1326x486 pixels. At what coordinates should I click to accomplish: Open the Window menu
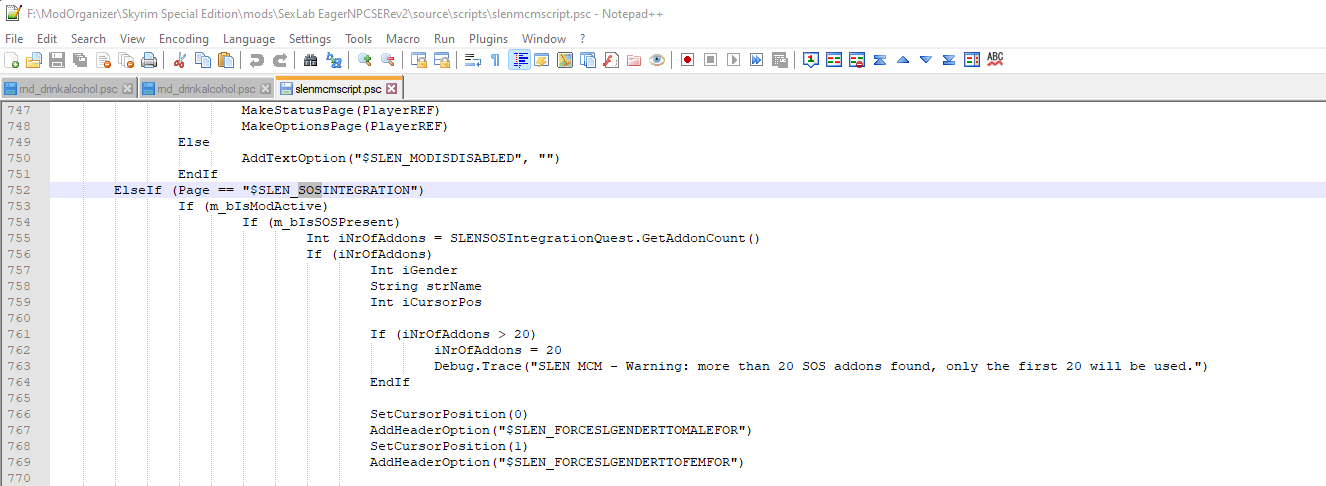544,38
